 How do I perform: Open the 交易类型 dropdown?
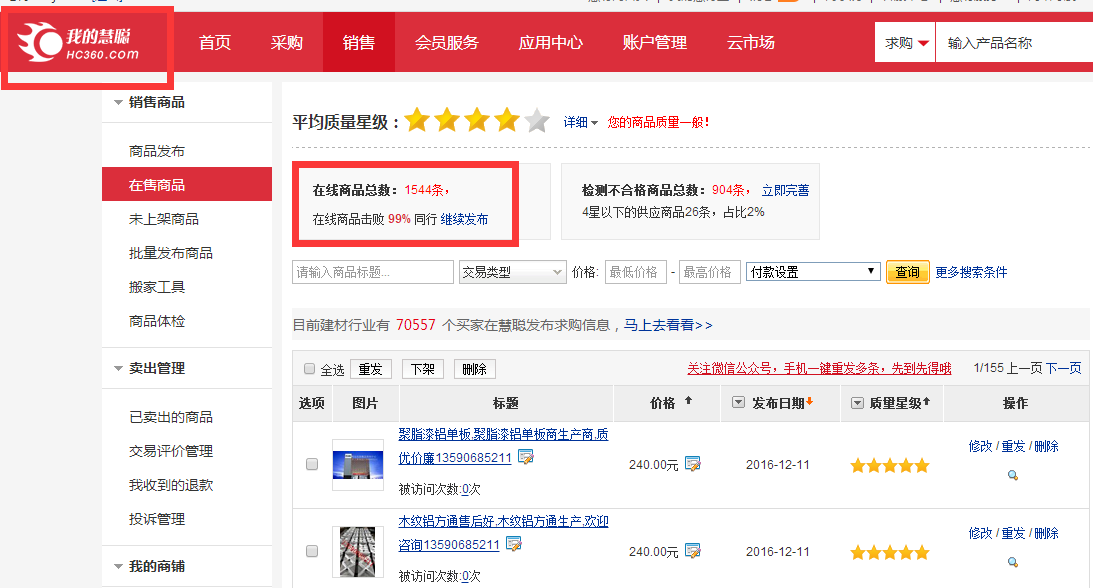click(512, 271)
